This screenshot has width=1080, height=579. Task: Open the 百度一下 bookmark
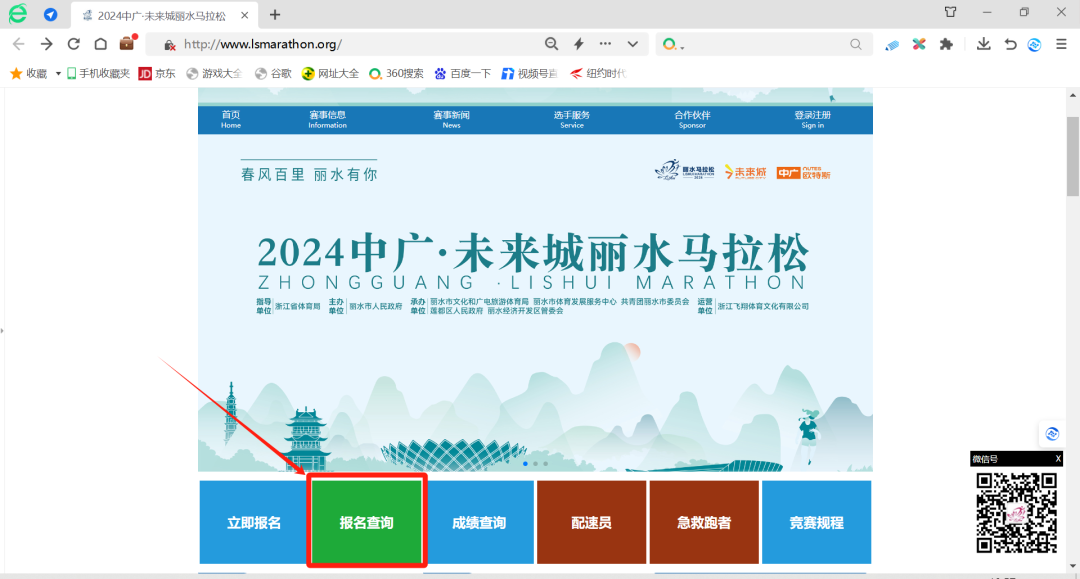[461, 73]
